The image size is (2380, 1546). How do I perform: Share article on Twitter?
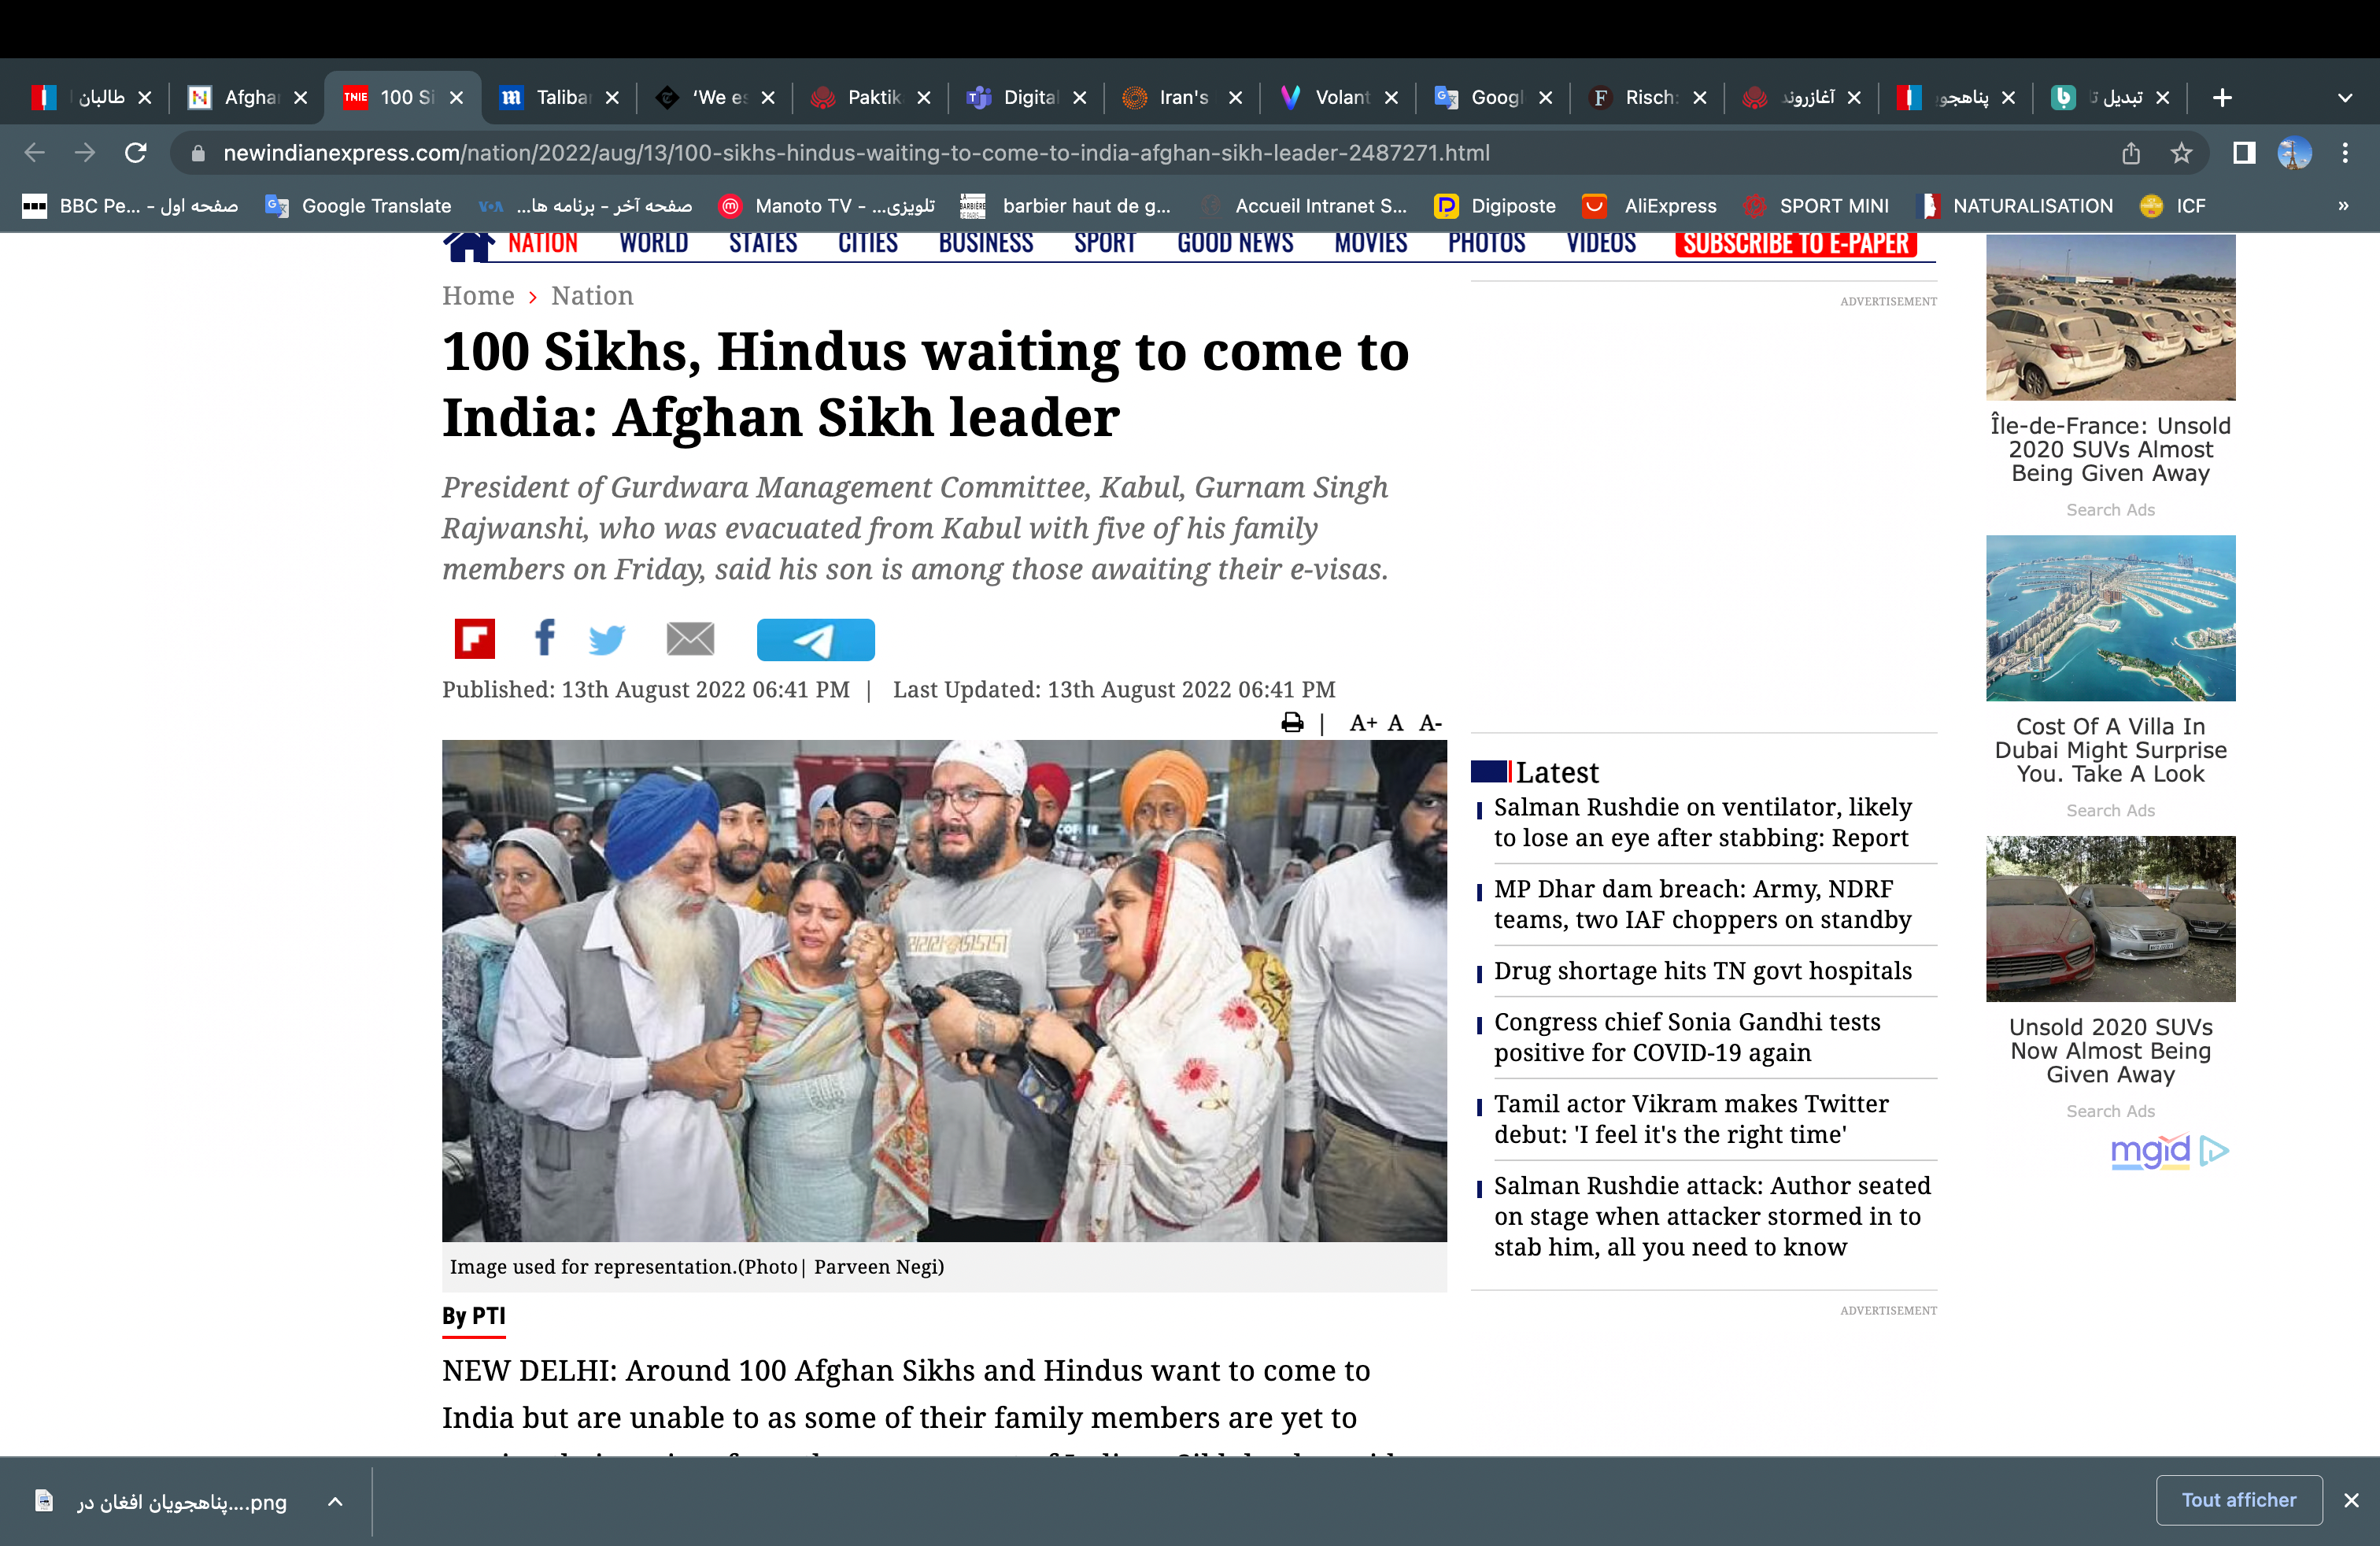(x=607, y=639)
